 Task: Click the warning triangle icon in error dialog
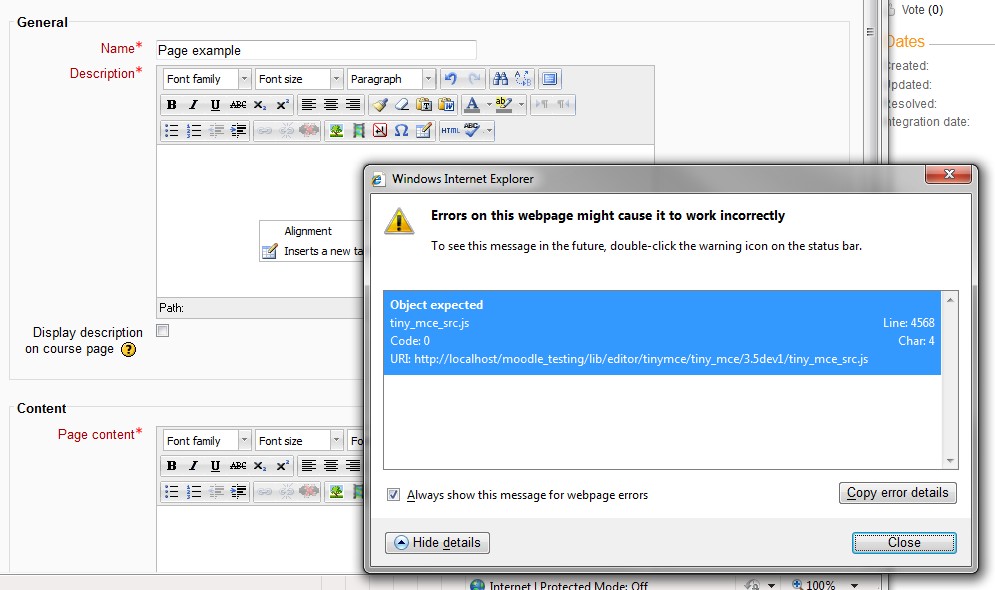(399, 221)
